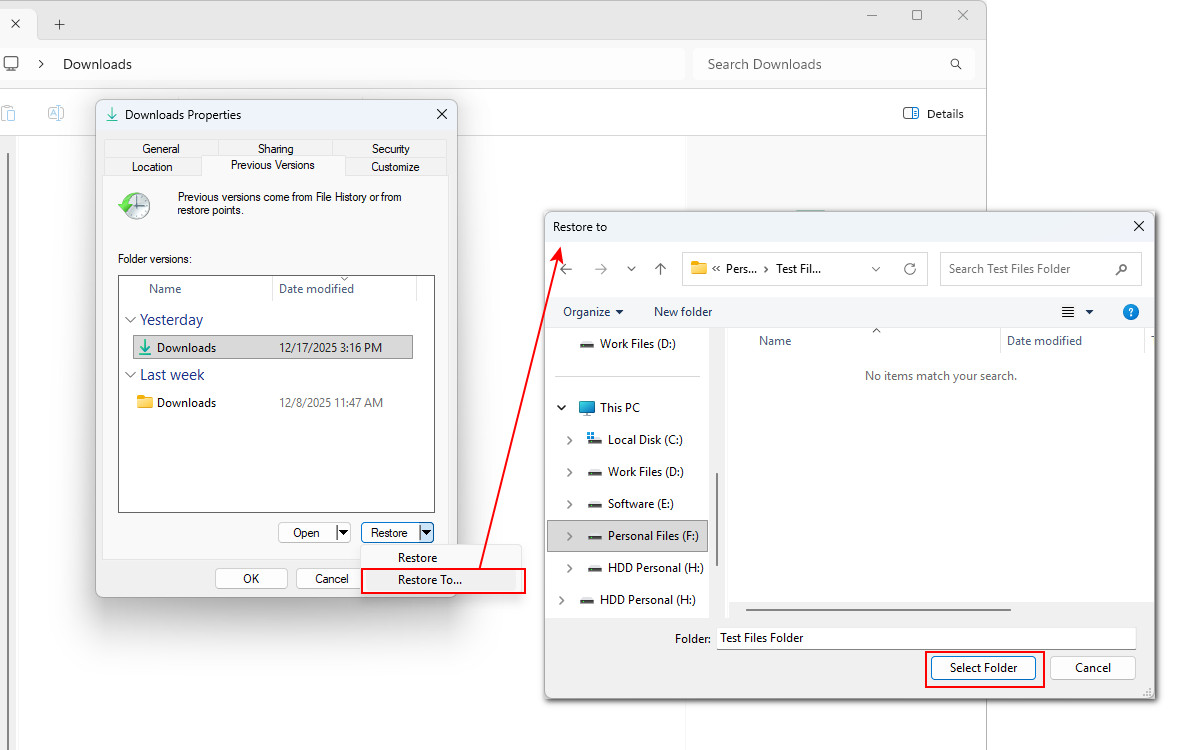Navigate up one folder level
Screen dimensions: 1200x750
click(x=660, y=268)
